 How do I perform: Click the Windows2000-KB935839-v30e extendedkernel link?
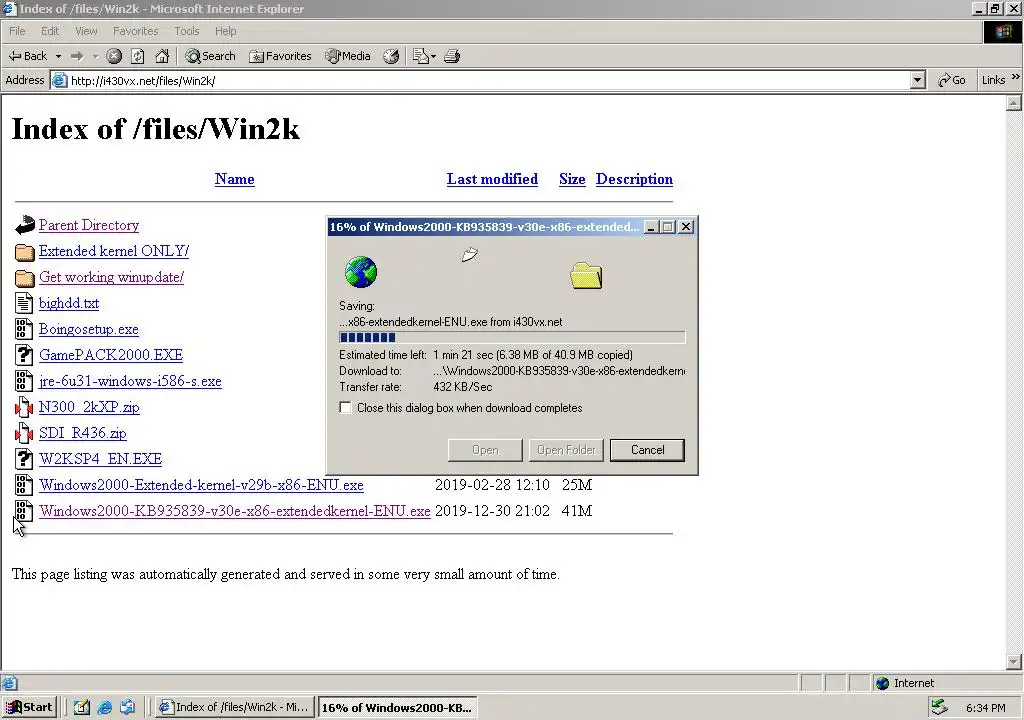pyautogui.click(x=234, y=511)
